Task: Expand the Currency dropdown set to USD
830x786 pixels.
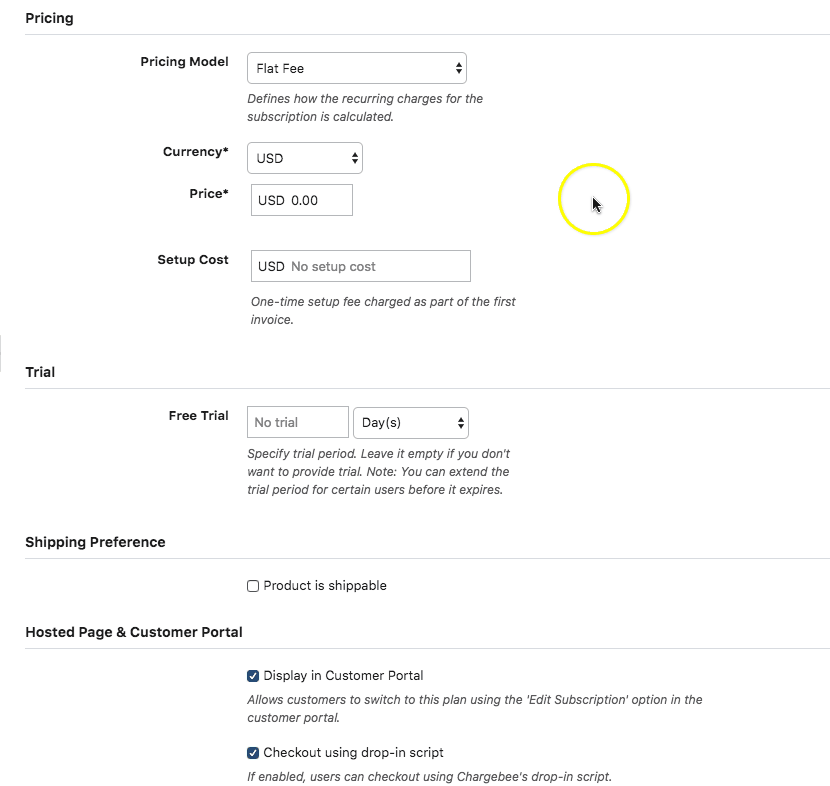Action: (304, 158)
